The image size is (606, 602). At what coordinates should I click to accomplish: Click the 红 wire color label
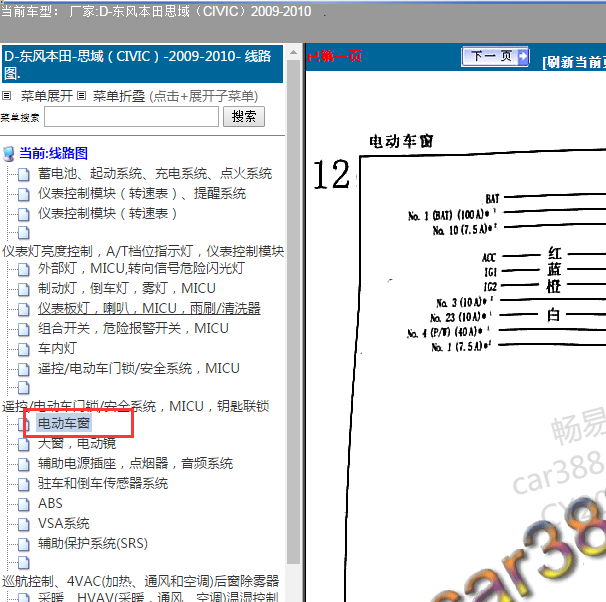coord(555,254)
